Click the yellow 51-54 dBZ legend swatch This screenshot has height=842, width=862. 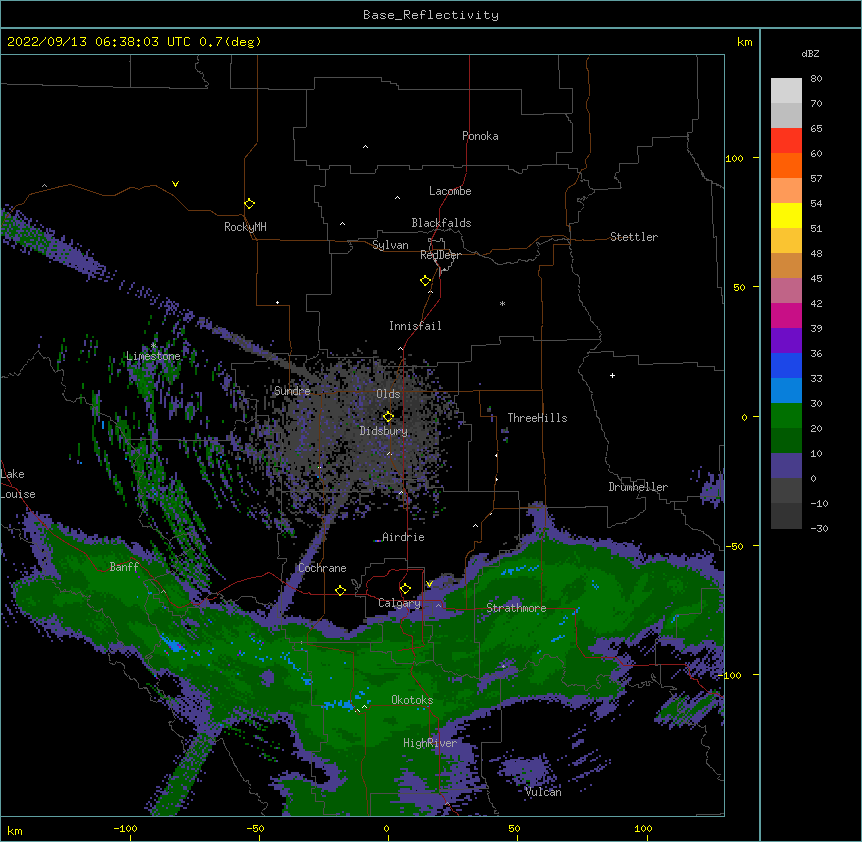786,215
